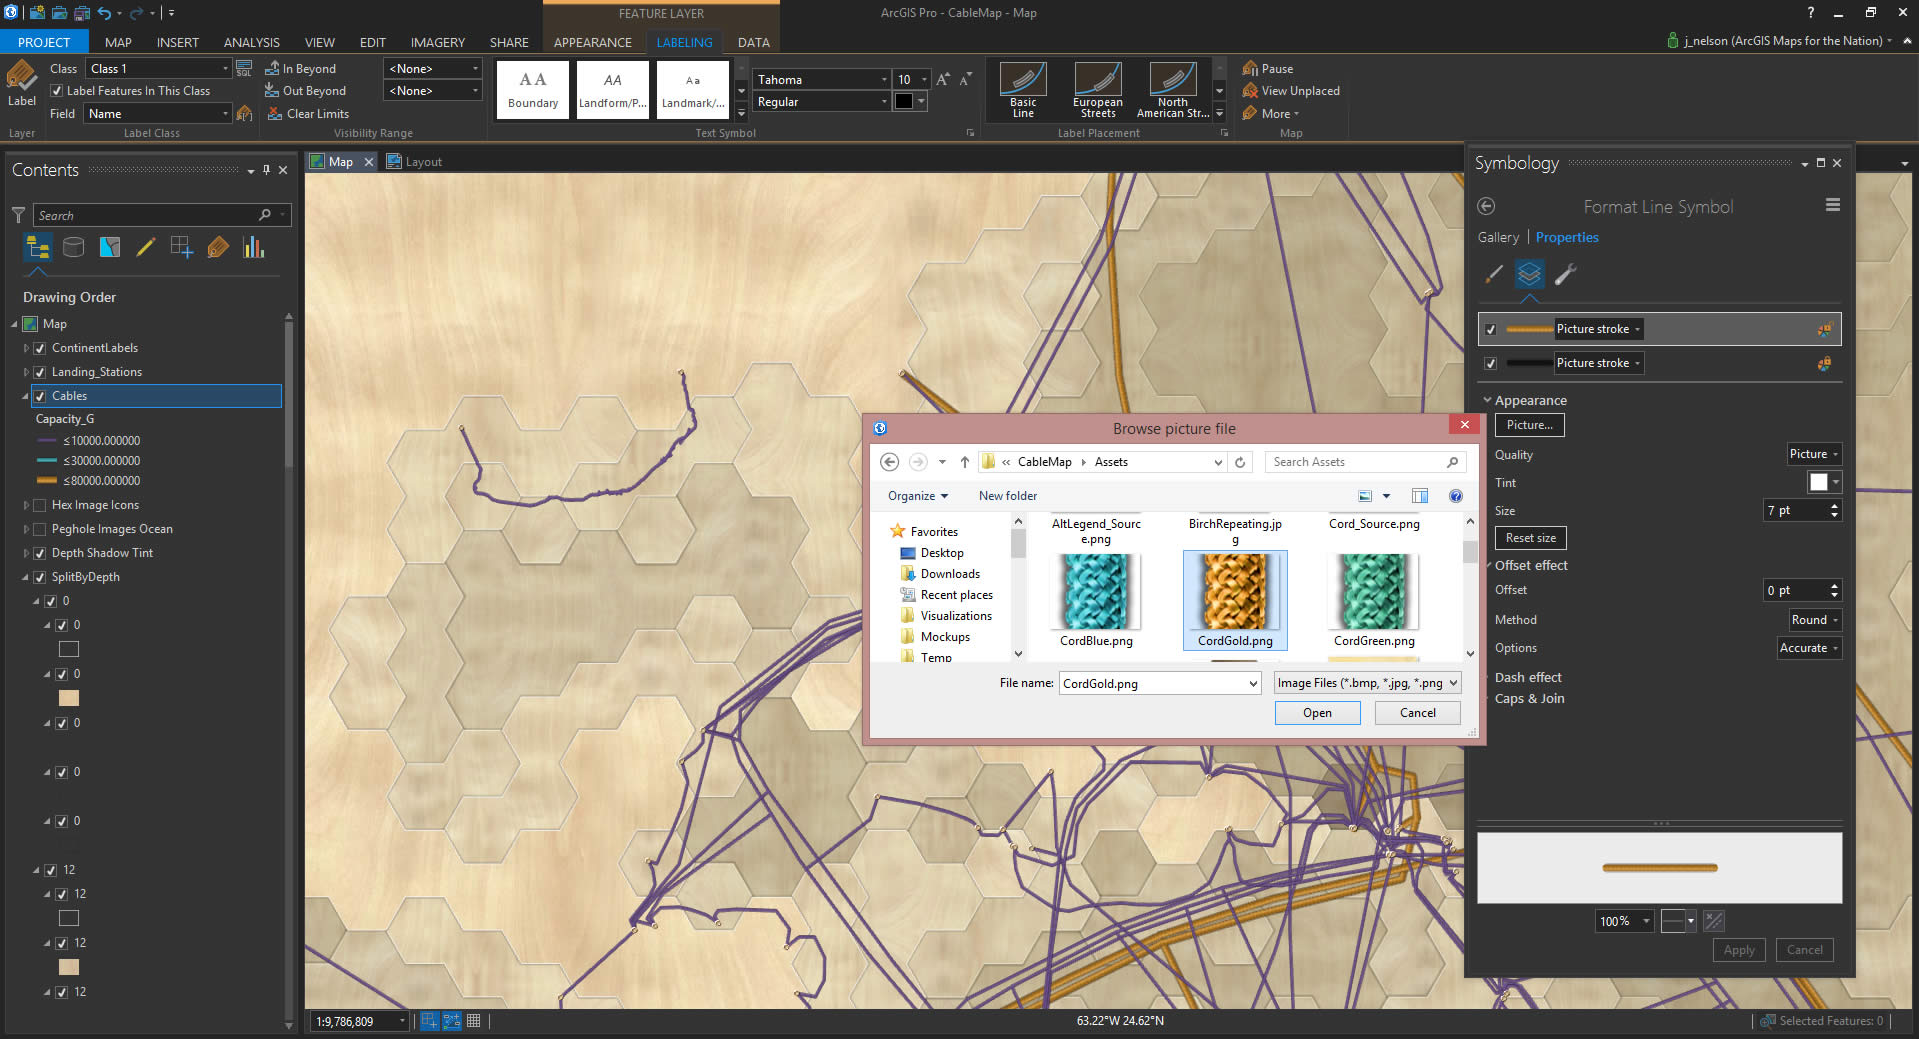The width and height of the screenshot is (1919, 1039).
Task: Open the APPEARANCE ribbon tab
Action: [x=592, y=42]
